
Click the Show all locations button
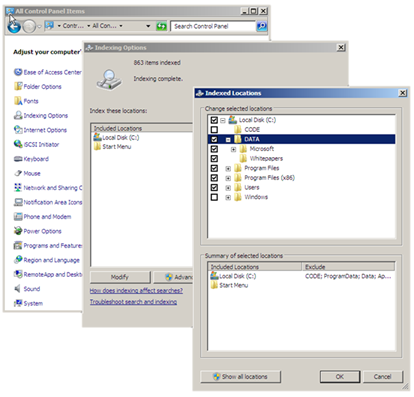click(x=241, y=377)
